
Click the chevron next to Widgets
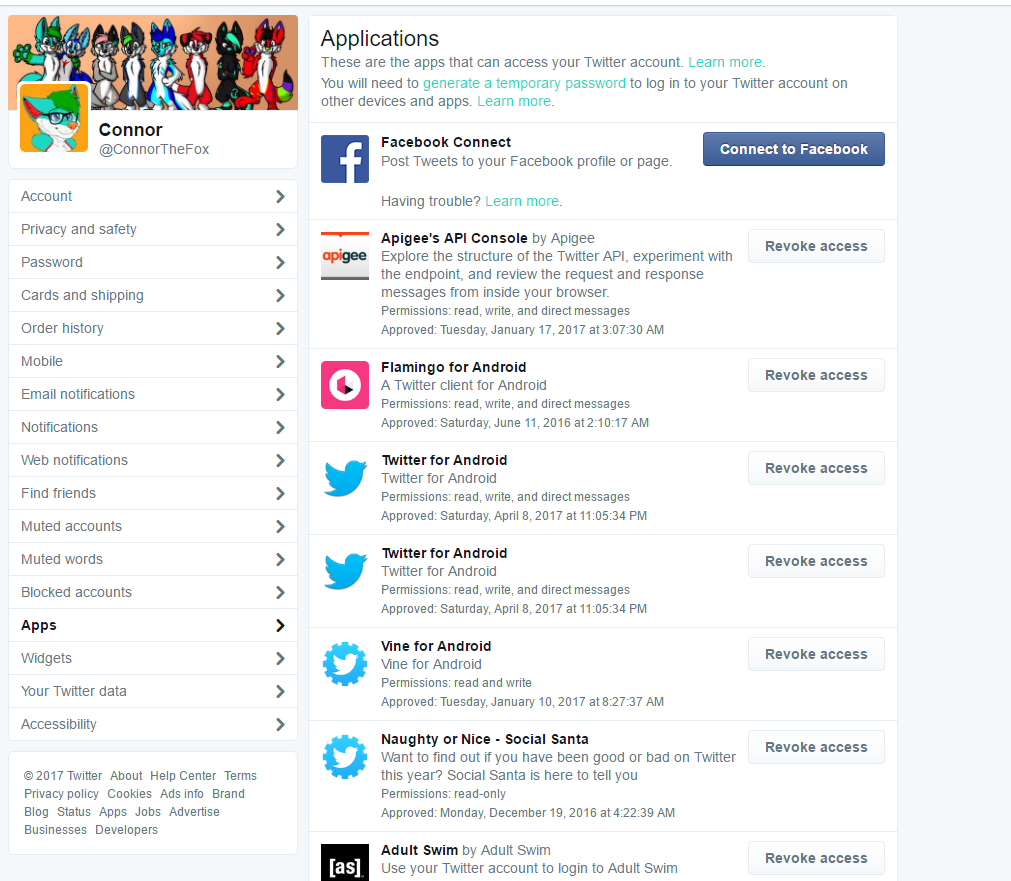[x=280, y=658]
